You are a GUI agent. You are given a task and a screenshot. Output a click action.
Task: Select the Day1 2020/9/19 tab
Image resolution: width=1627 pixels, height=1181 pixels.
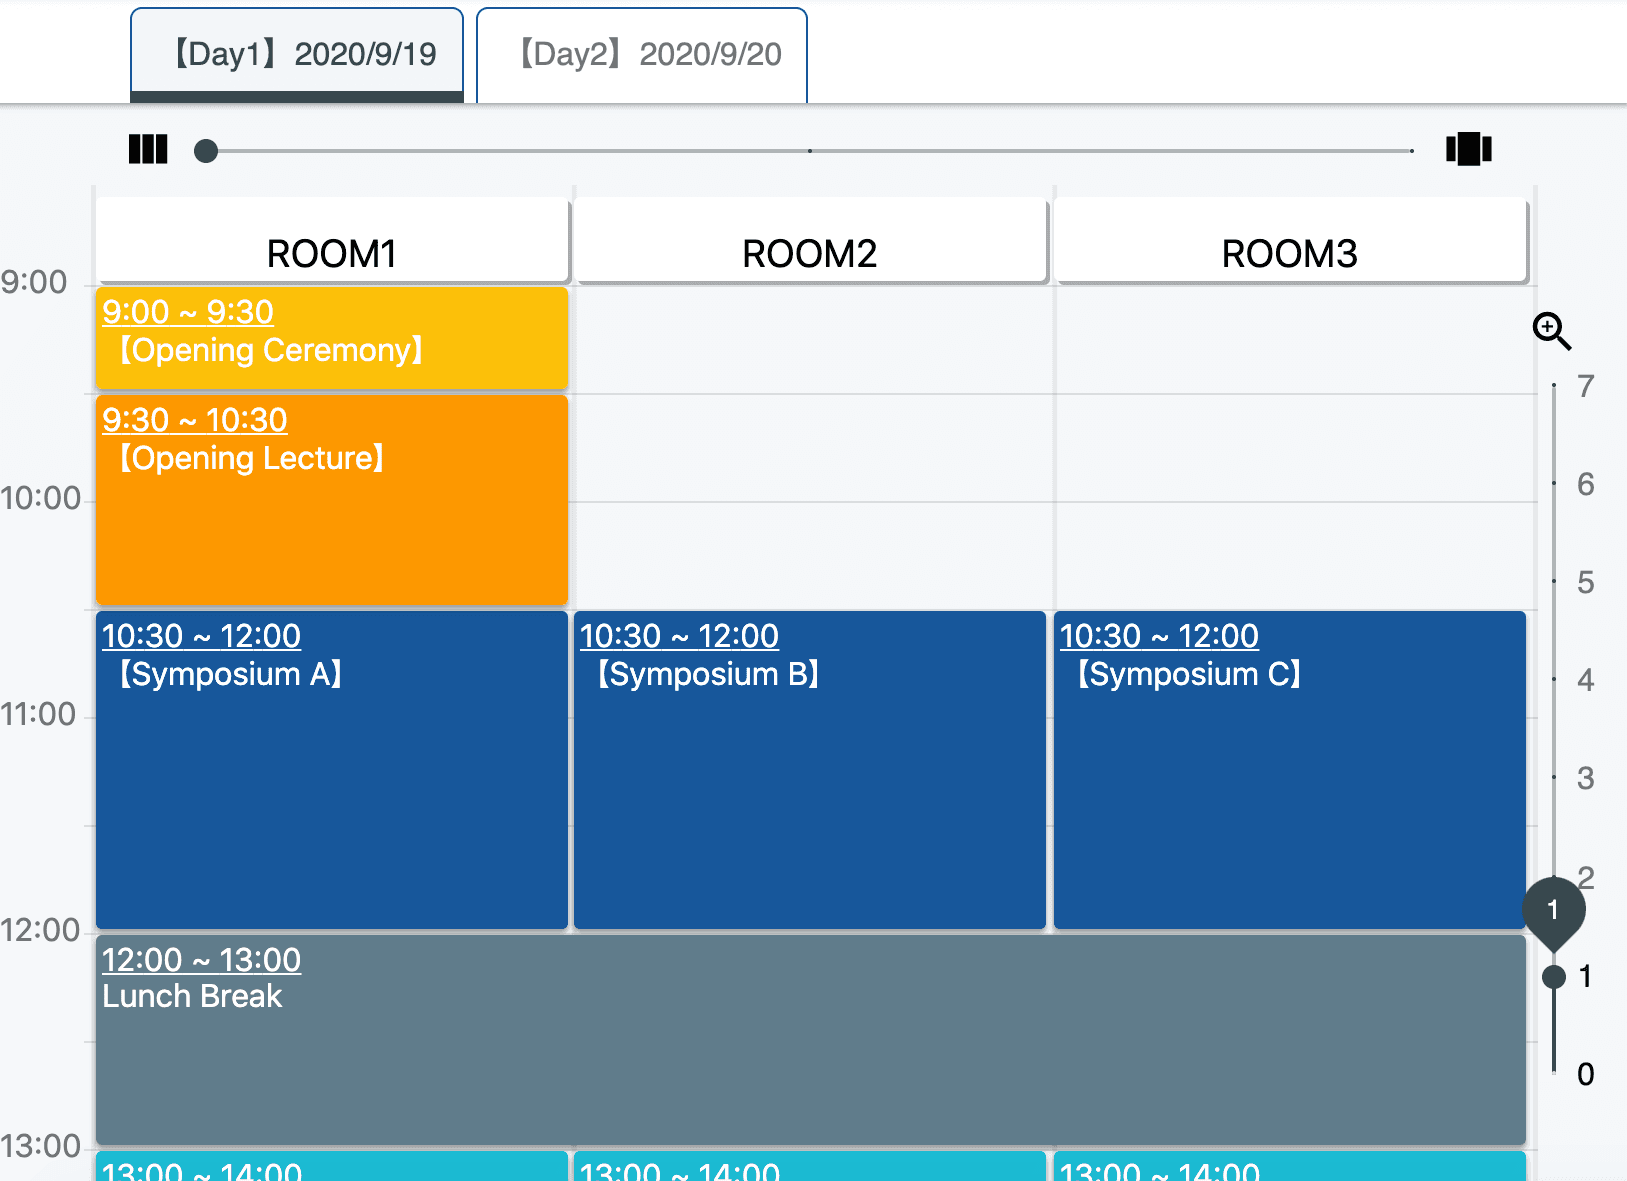click(x=297, y=55)
